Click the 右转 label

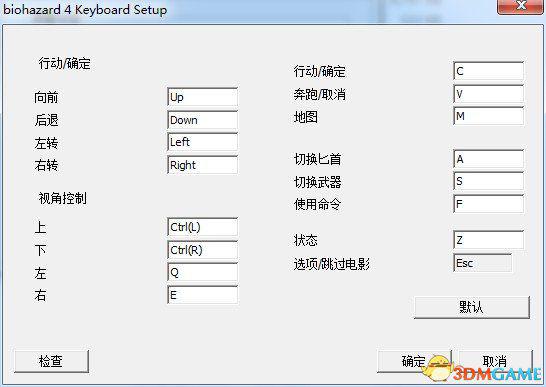[x=46, y=165]
